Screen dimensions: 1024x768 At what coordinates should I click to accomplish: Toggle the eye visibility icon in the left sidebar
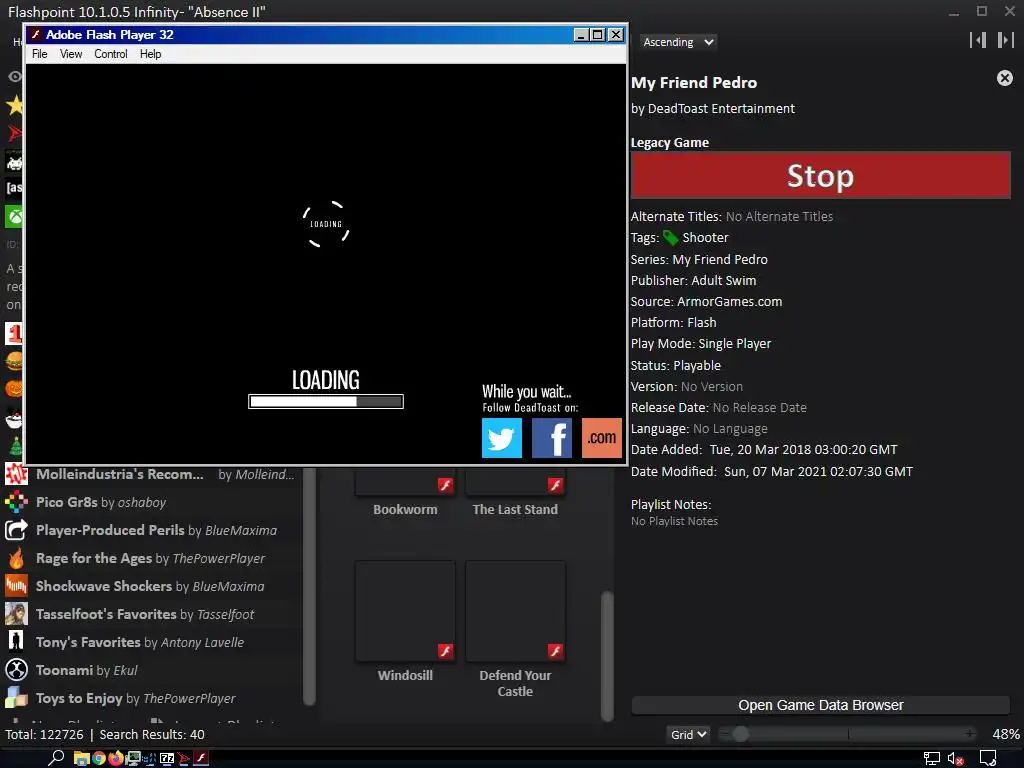click(14, 77)
